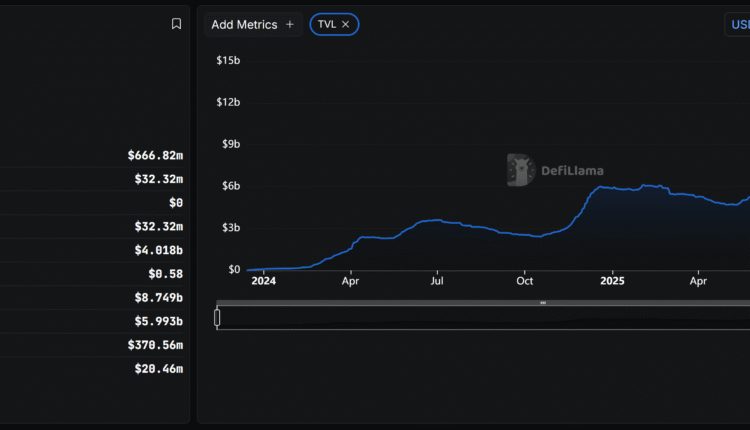Image resolution: width=750 pixels, height=430 pixels.
Task: Click the chart line peak near 2025
Action: [x=602, y=187]
